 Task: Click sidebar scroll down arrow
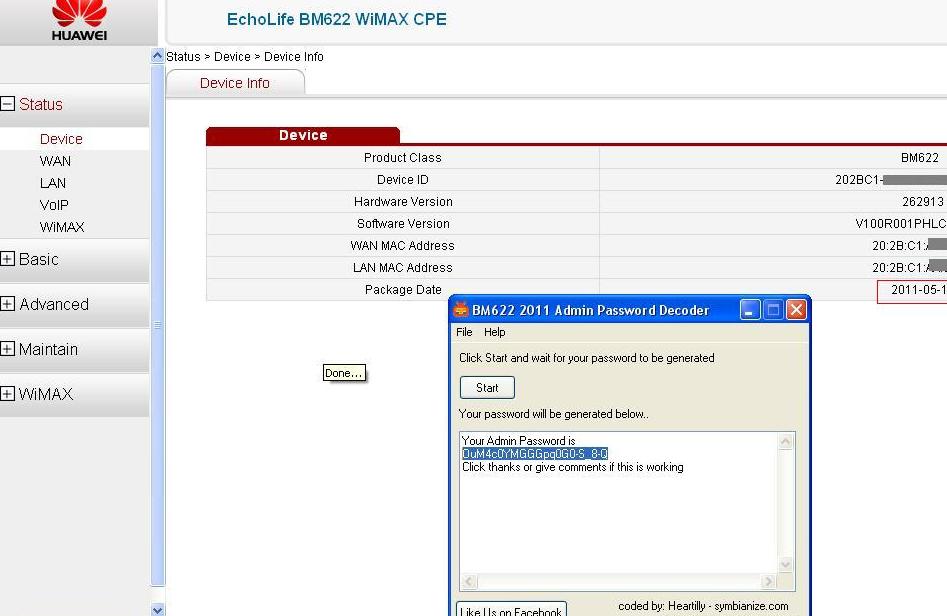point(158,609)
